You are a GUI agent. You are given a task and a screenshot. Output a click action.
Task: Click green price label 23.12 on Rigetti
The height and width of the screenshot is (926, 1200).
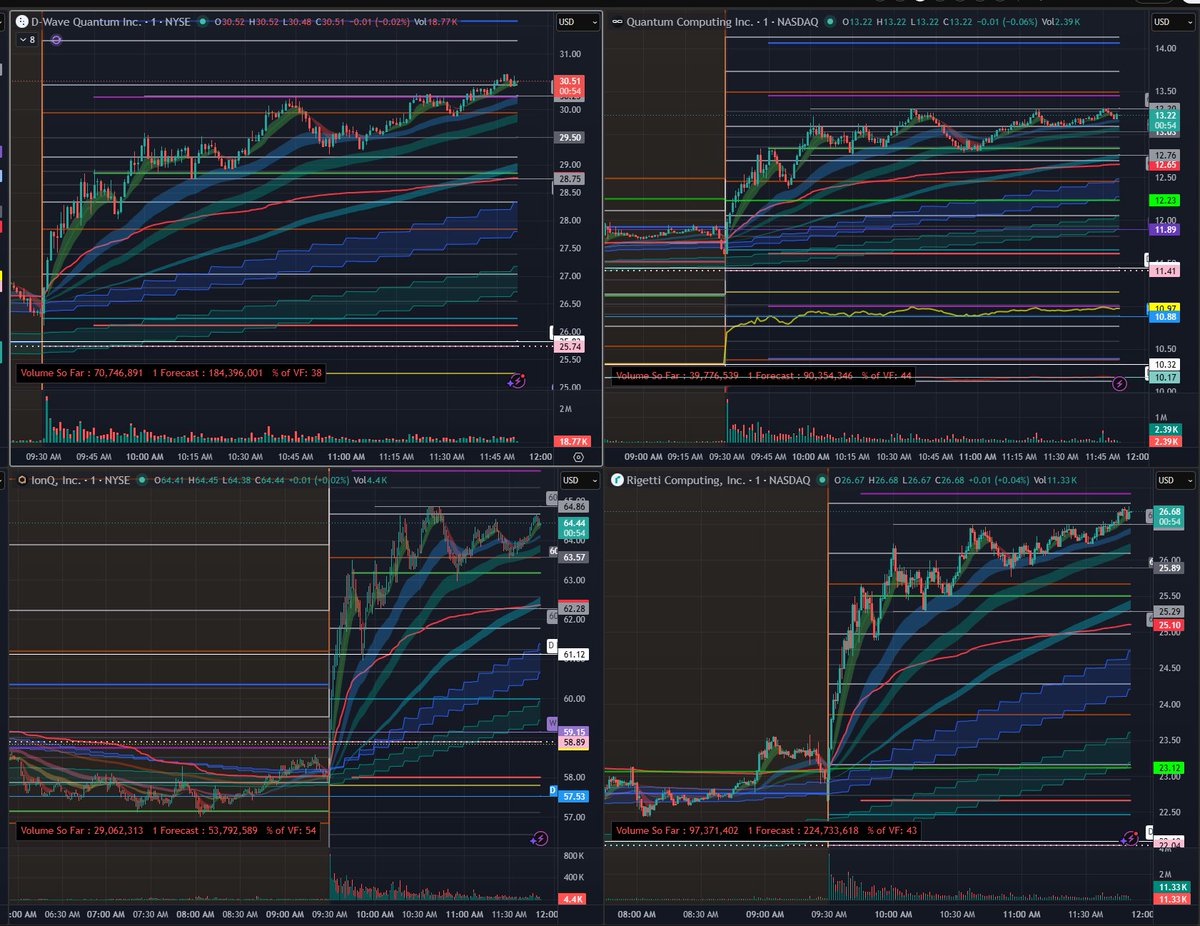pos(1171,768)
